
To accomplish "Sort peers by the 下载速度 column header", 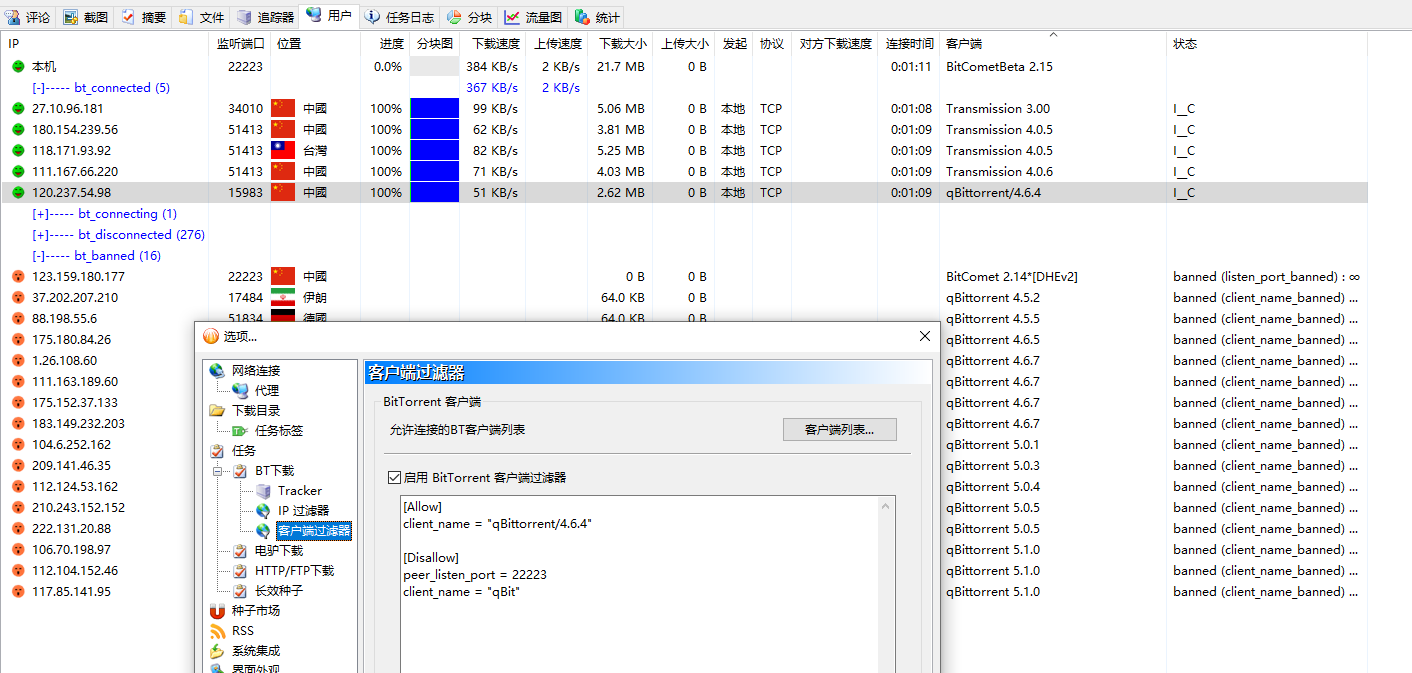I will tap(493, 44).
